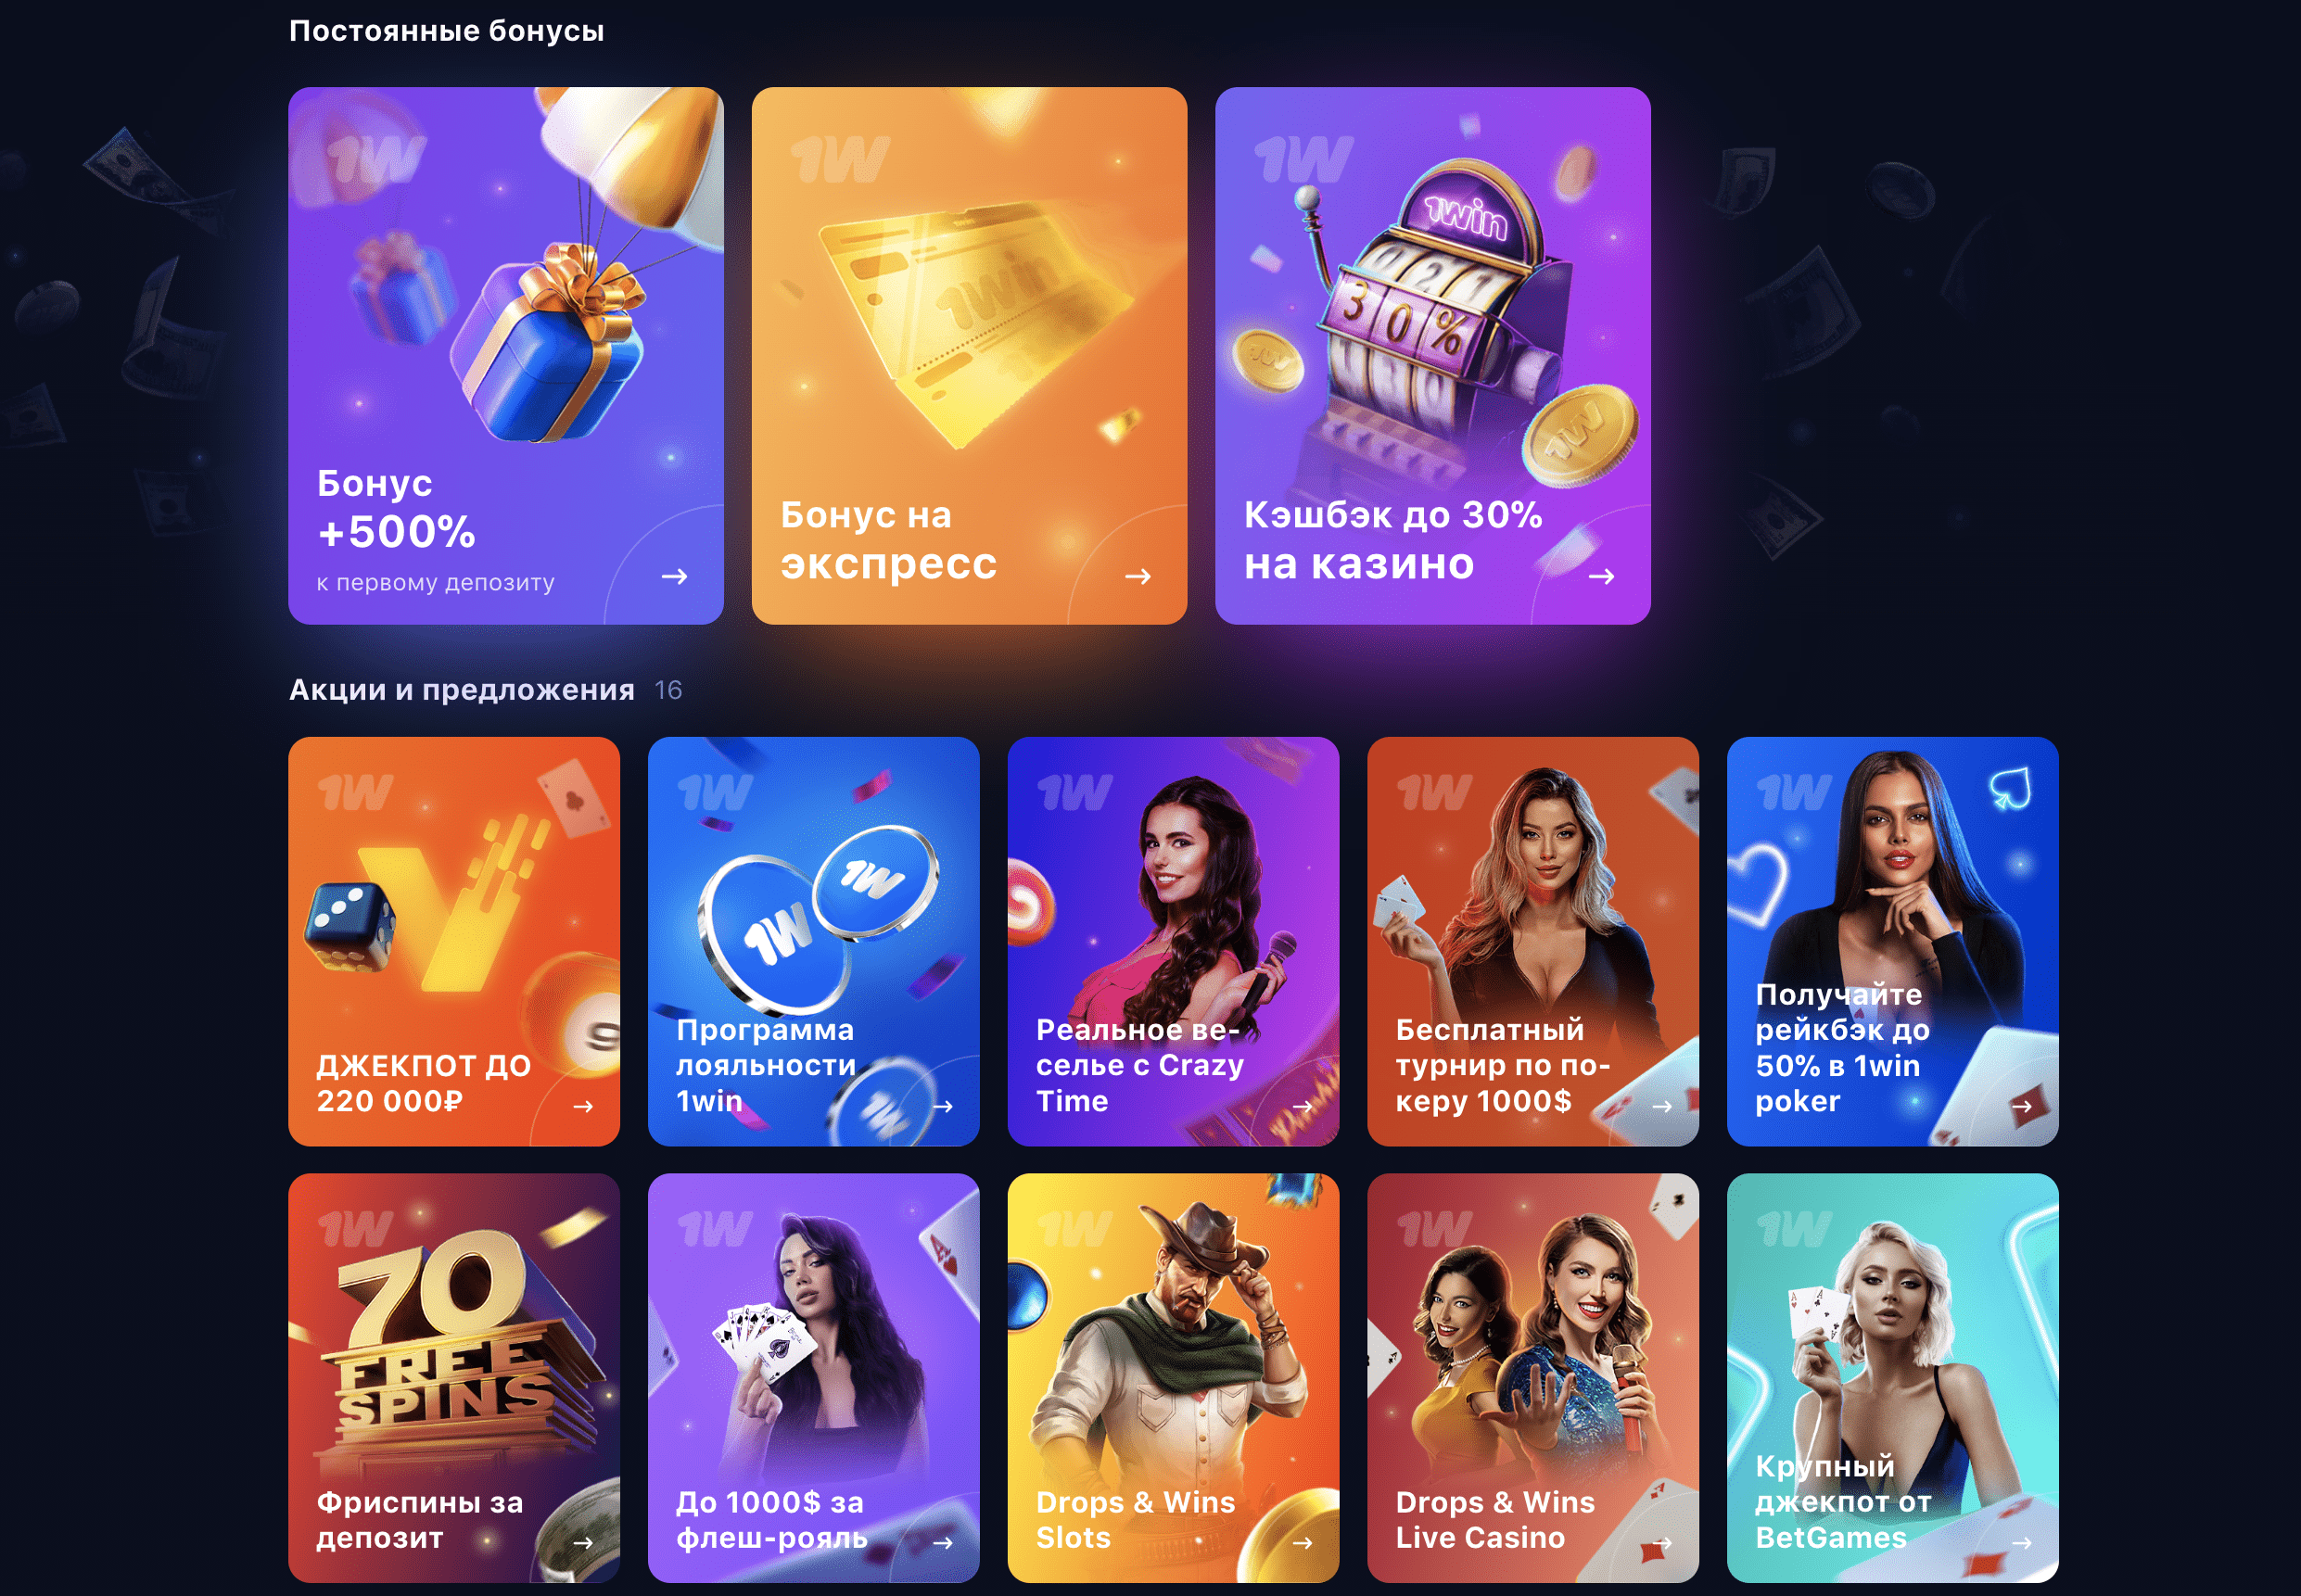Open the Бонус +500% к первому депозиту title
The height and width of the screenshot is (1596, 2301).
coord(435,530)
